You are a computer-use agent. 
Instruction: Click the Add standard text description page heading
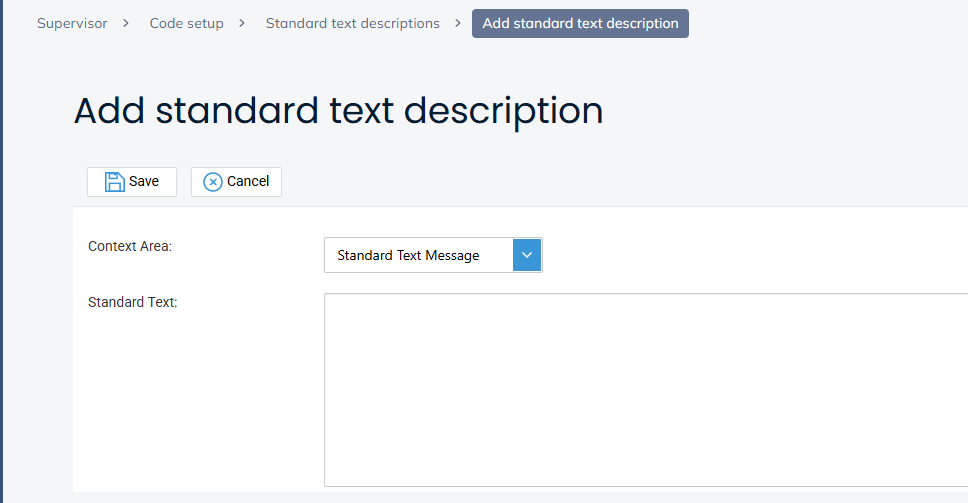(338, 111)
